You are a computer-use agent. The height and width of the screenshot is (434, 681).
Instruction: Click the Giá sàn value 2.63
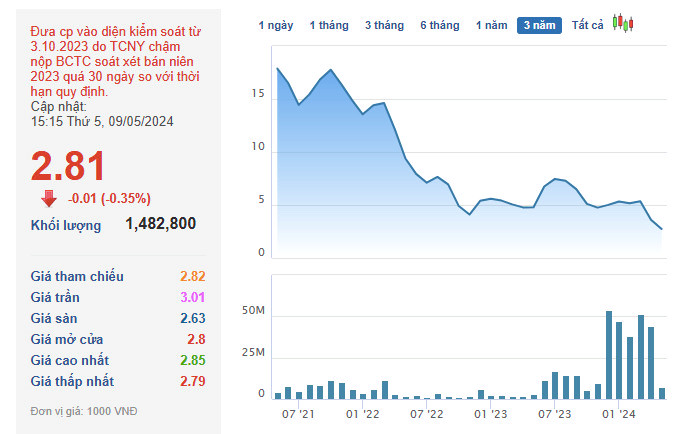(190, 318)
